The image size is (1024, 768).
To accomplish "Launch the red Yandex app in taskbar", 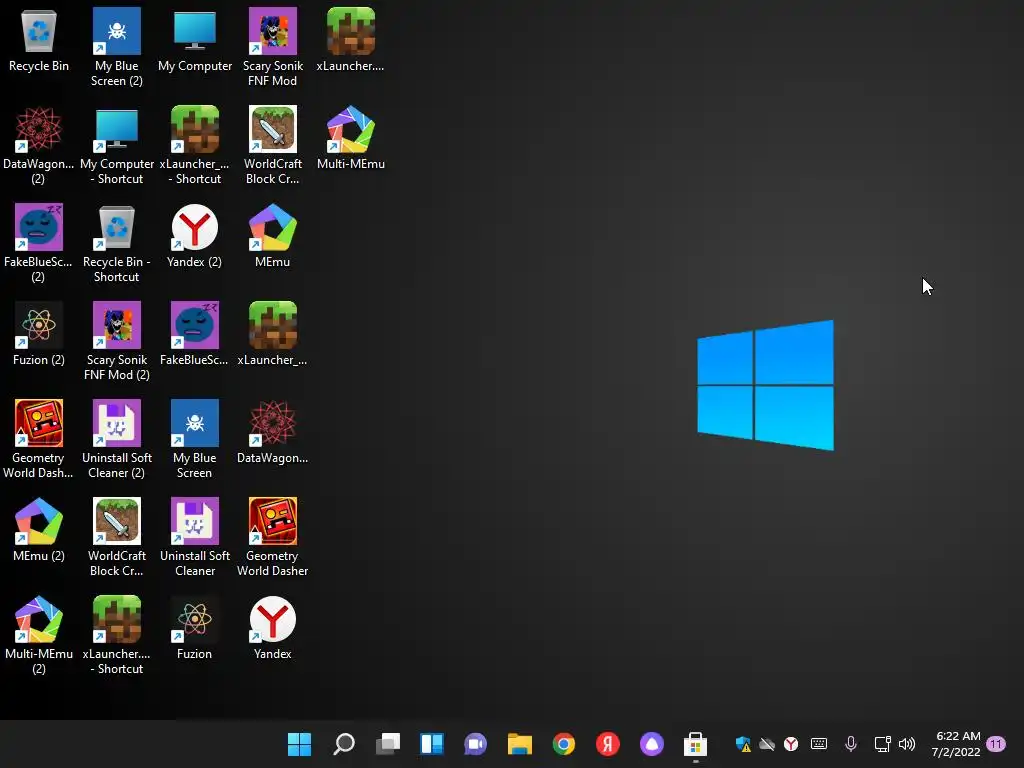I will (607, 744).
